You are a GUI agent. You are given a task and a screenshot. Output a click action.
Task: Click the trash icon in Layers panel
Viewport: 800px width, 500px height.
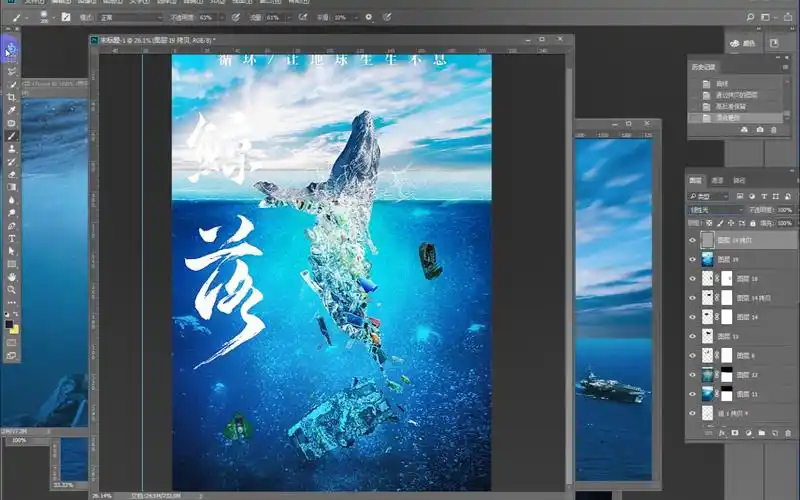coord(789,433)
